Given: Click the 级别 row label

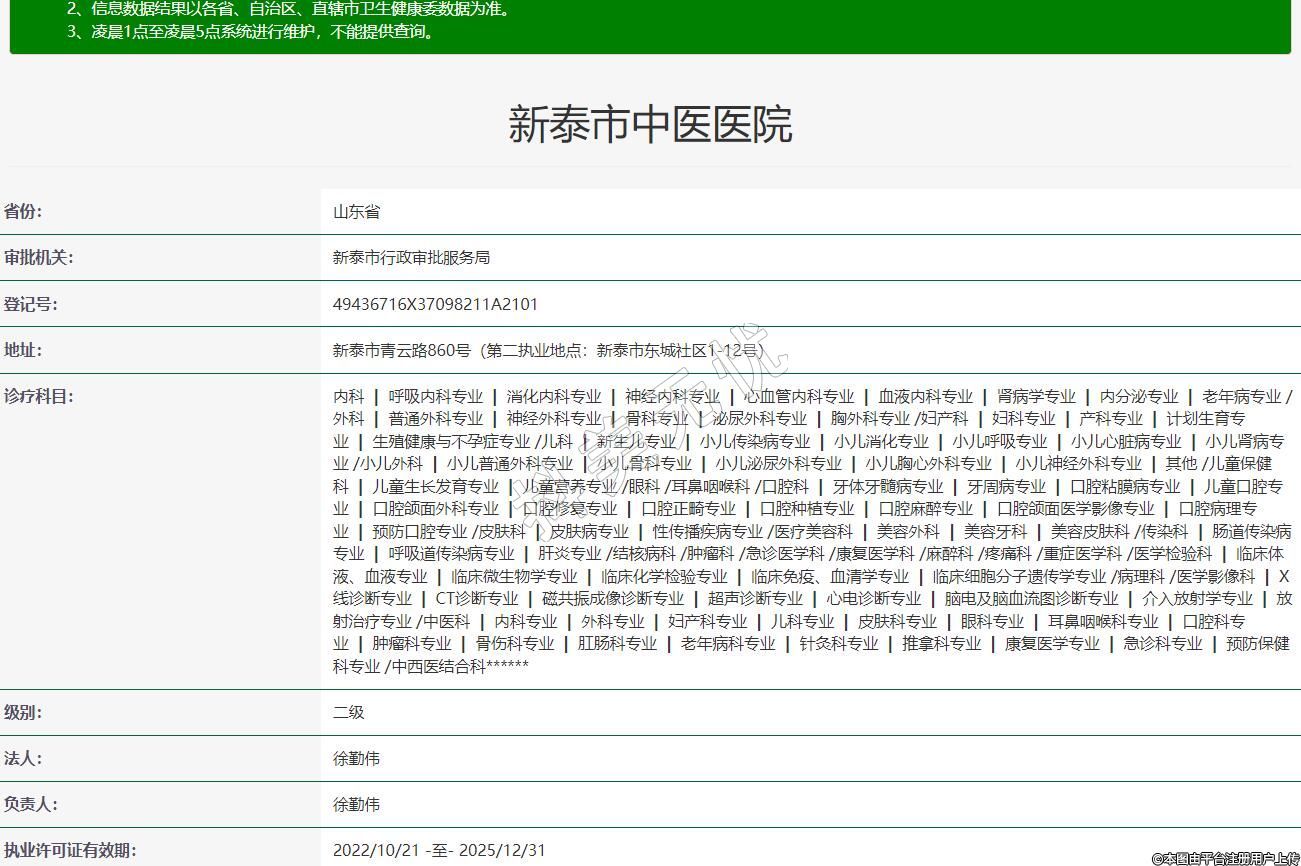Looking at the screenshot, I should click(x=23, y=712).
